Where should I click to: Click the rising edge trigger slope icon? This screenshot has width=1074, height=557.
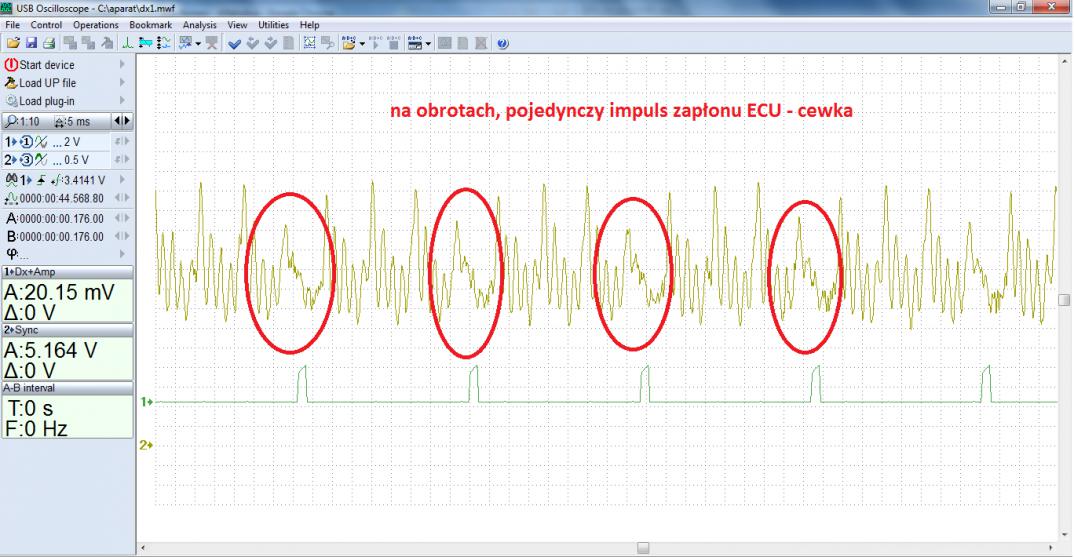tap(41, 180)
